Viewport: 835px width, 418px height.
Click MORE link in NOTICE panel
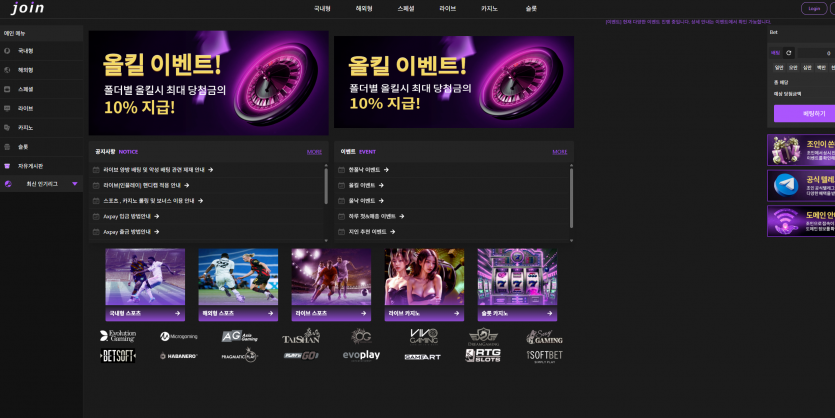click(314, 152)
